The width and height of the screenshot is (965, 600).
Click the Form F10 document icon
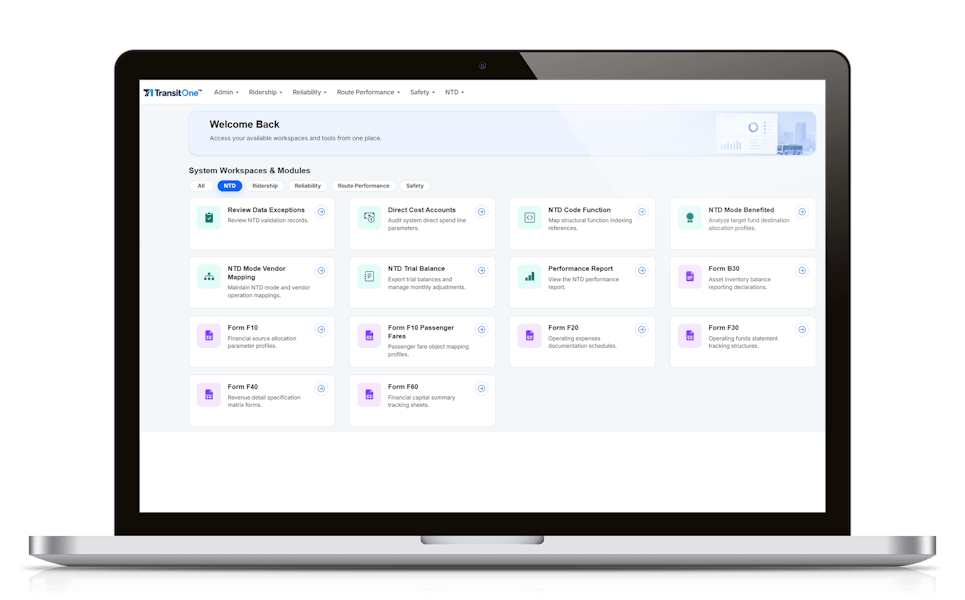click(209, 335)
